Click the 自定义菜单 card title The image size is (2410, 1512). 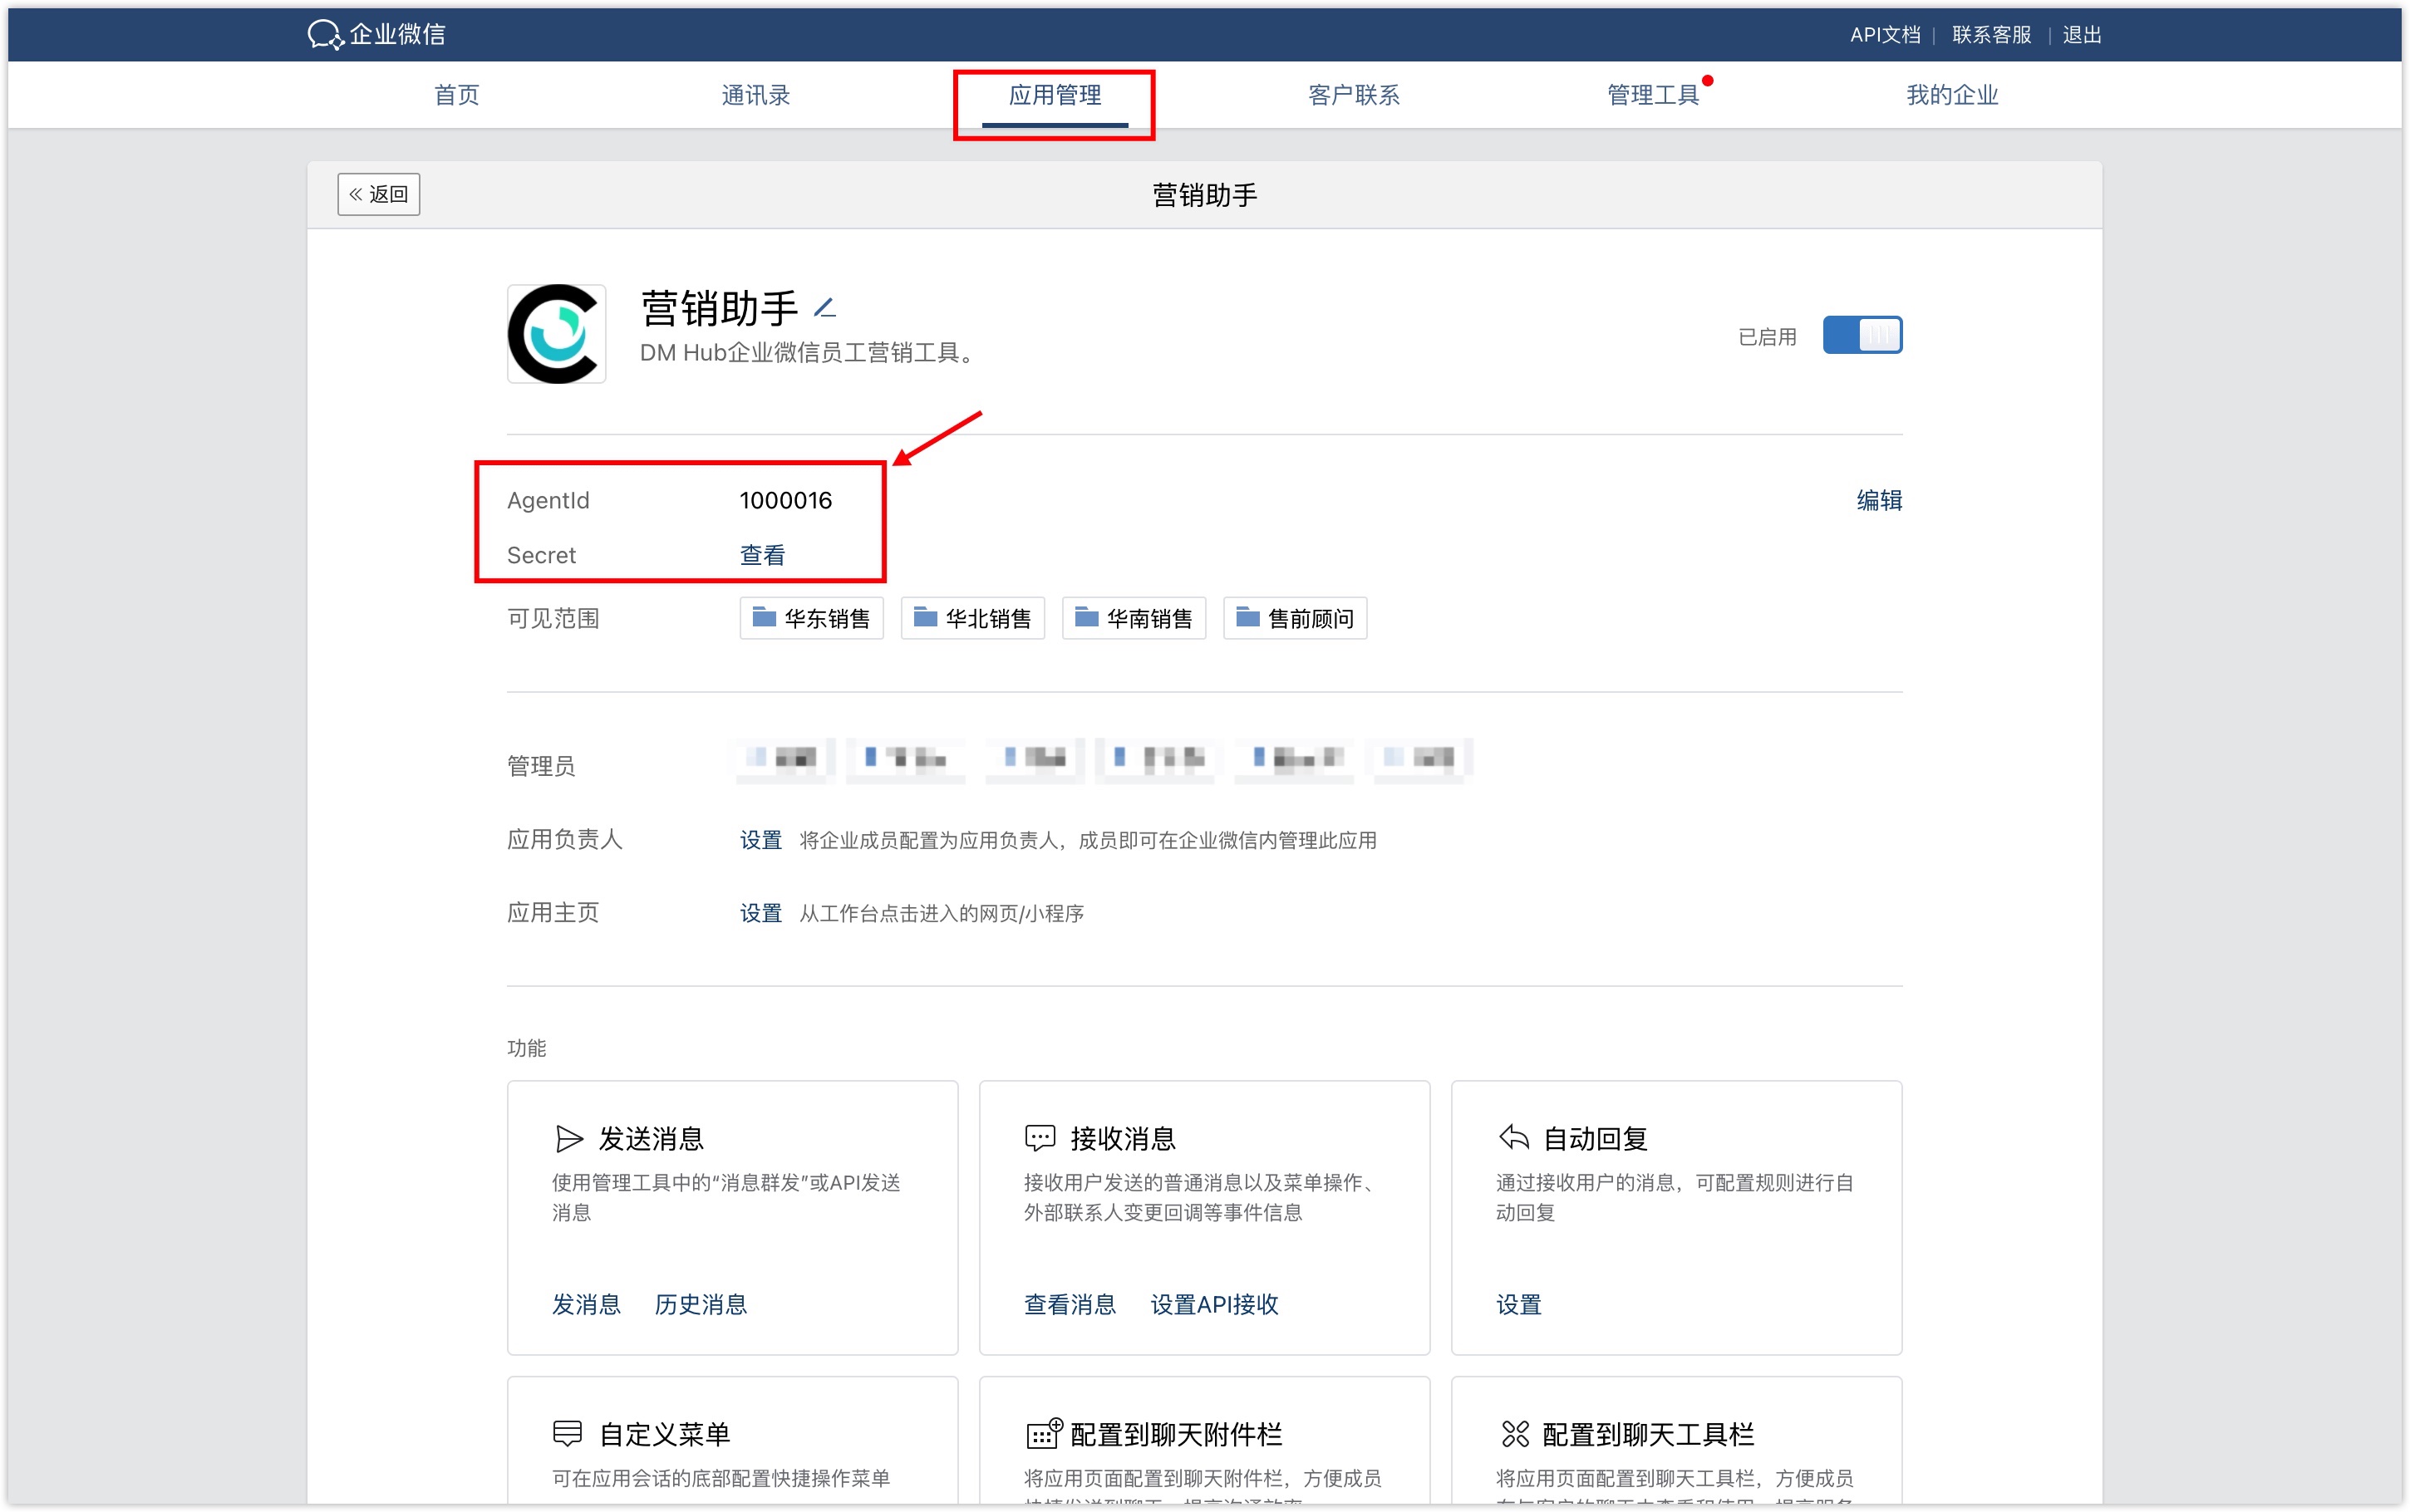(x=664, y=1434)
